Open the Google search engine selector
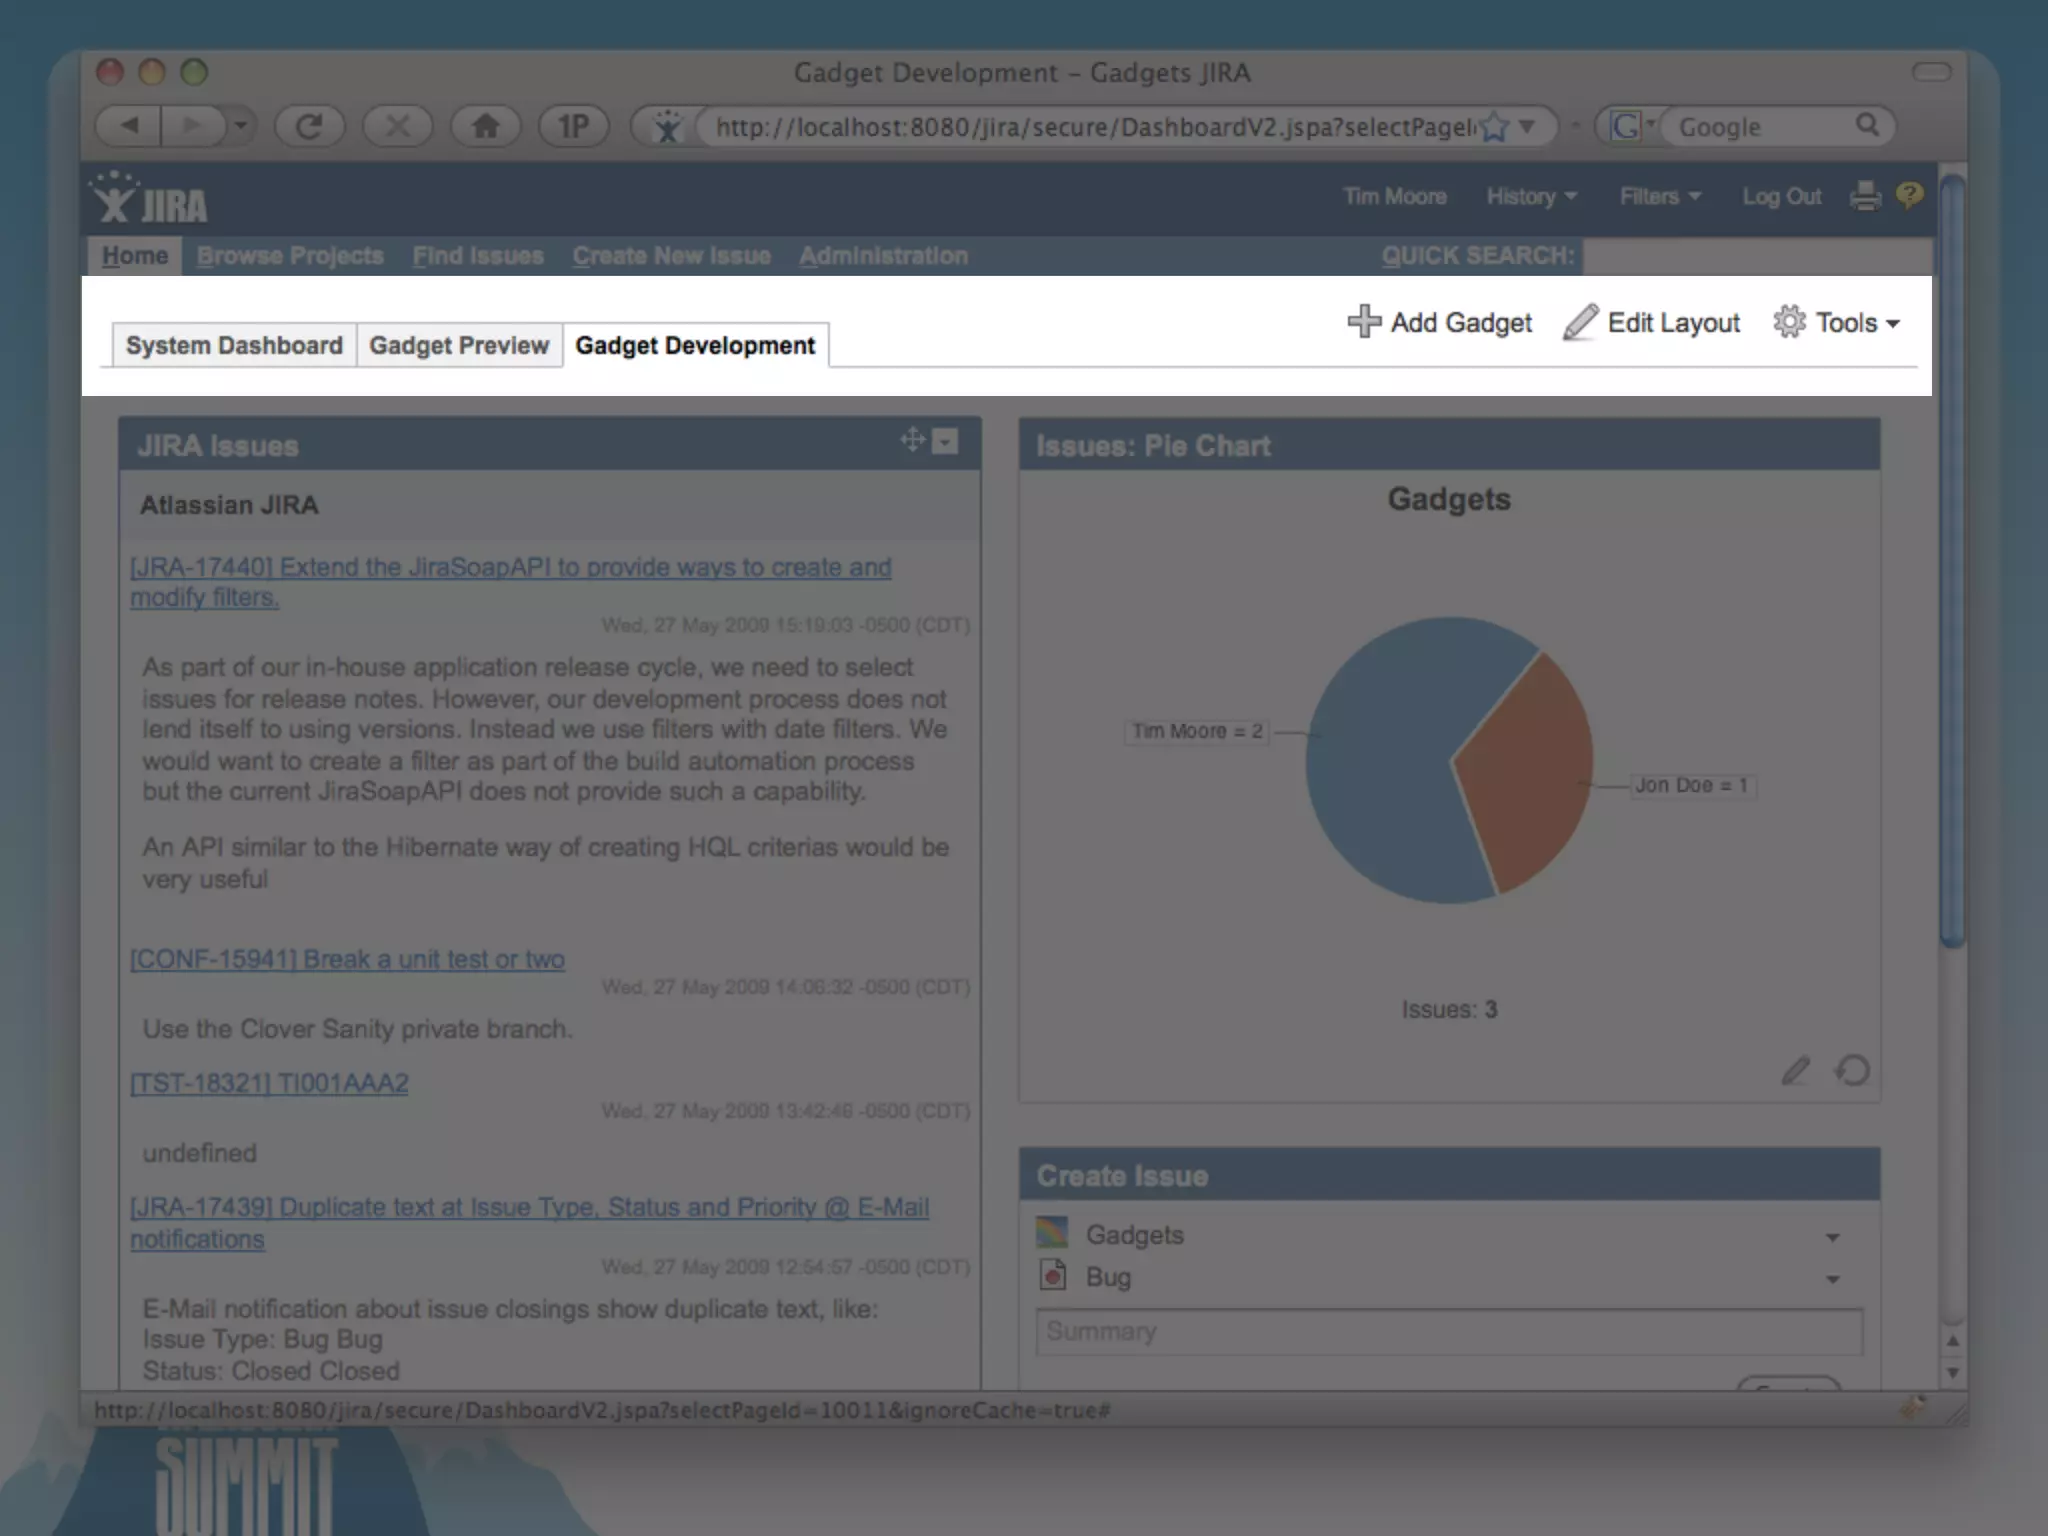The width and height of the screenshot is (2048, 1536). click(1632, 126)
